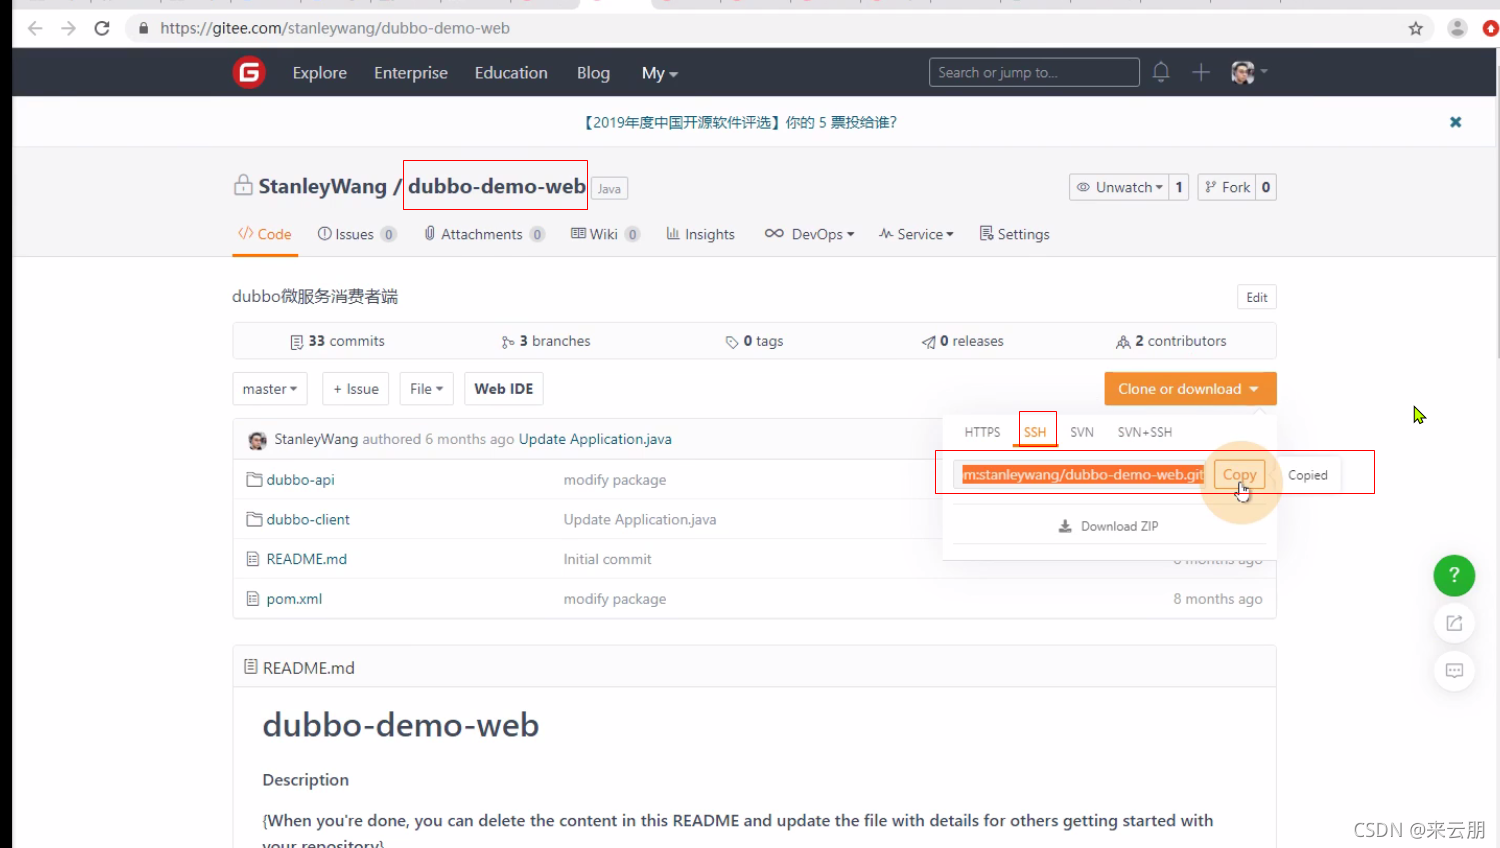This screenshot has height=848, width=1500.
Task: Open the StanleyWang owner link
Action: [322, 186]
